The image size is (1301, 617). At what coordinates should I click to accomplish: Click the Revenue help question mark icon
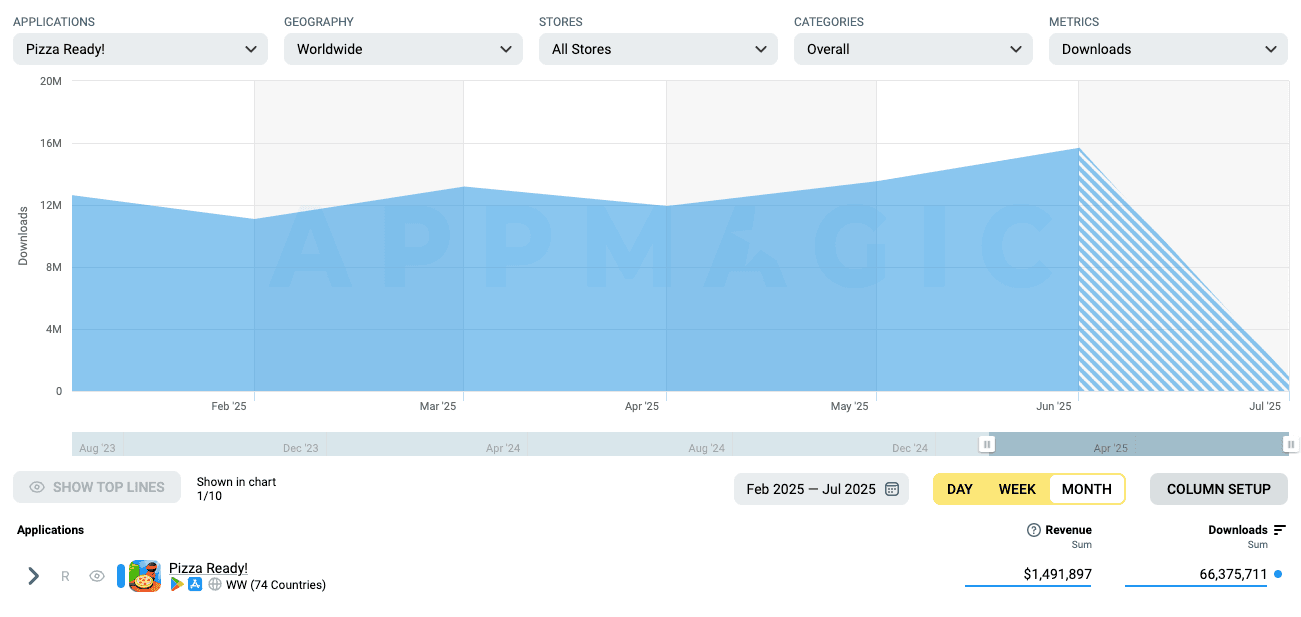tap(1034, 530)
